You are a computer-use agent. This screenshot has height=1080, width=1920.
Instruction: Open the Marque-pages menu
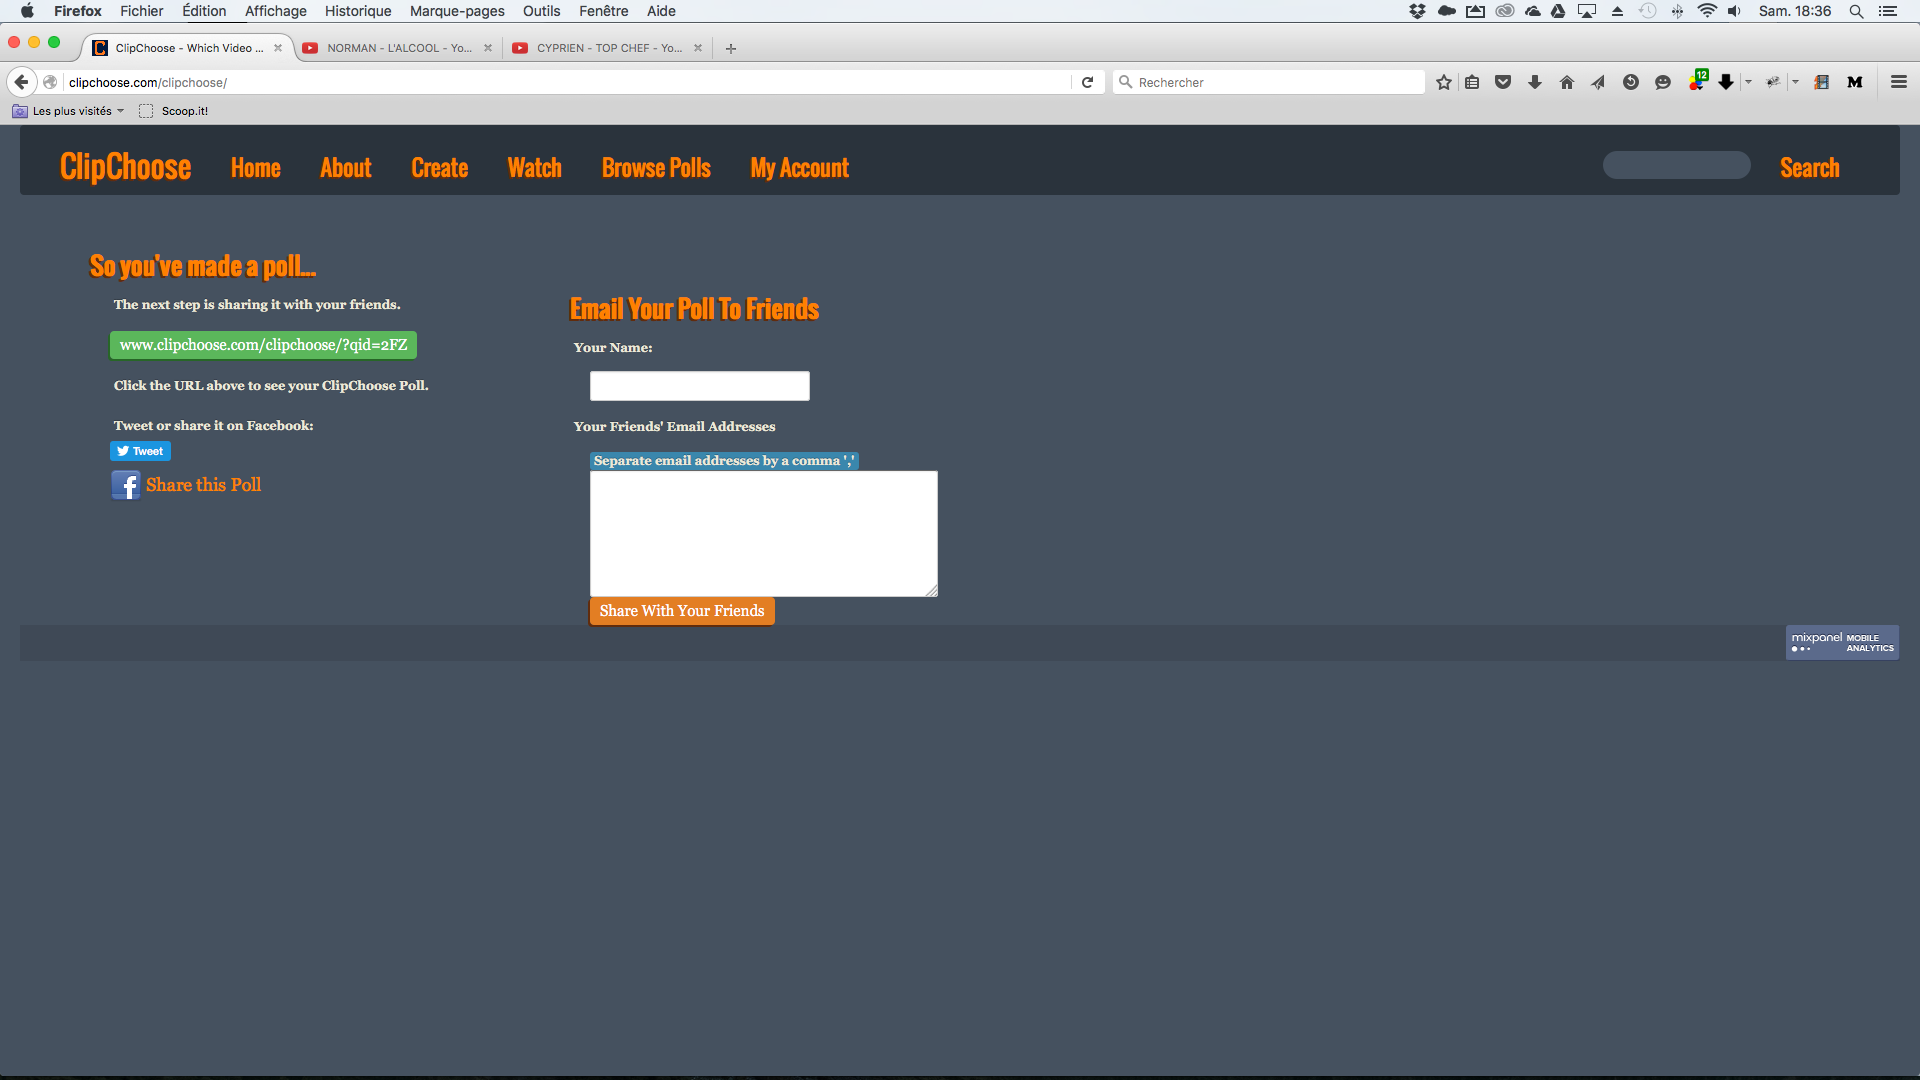coord(457,11)
